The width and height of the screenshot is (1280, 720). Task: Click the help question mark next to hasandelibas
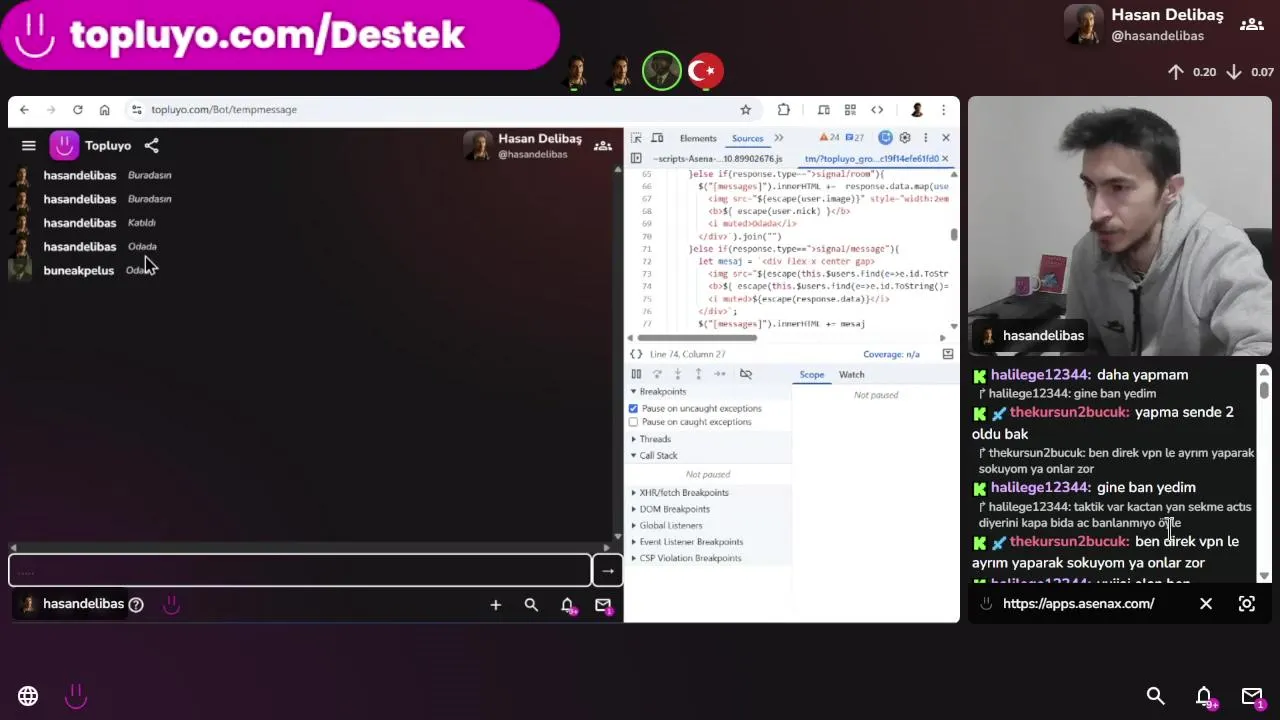tap(136, 605)
